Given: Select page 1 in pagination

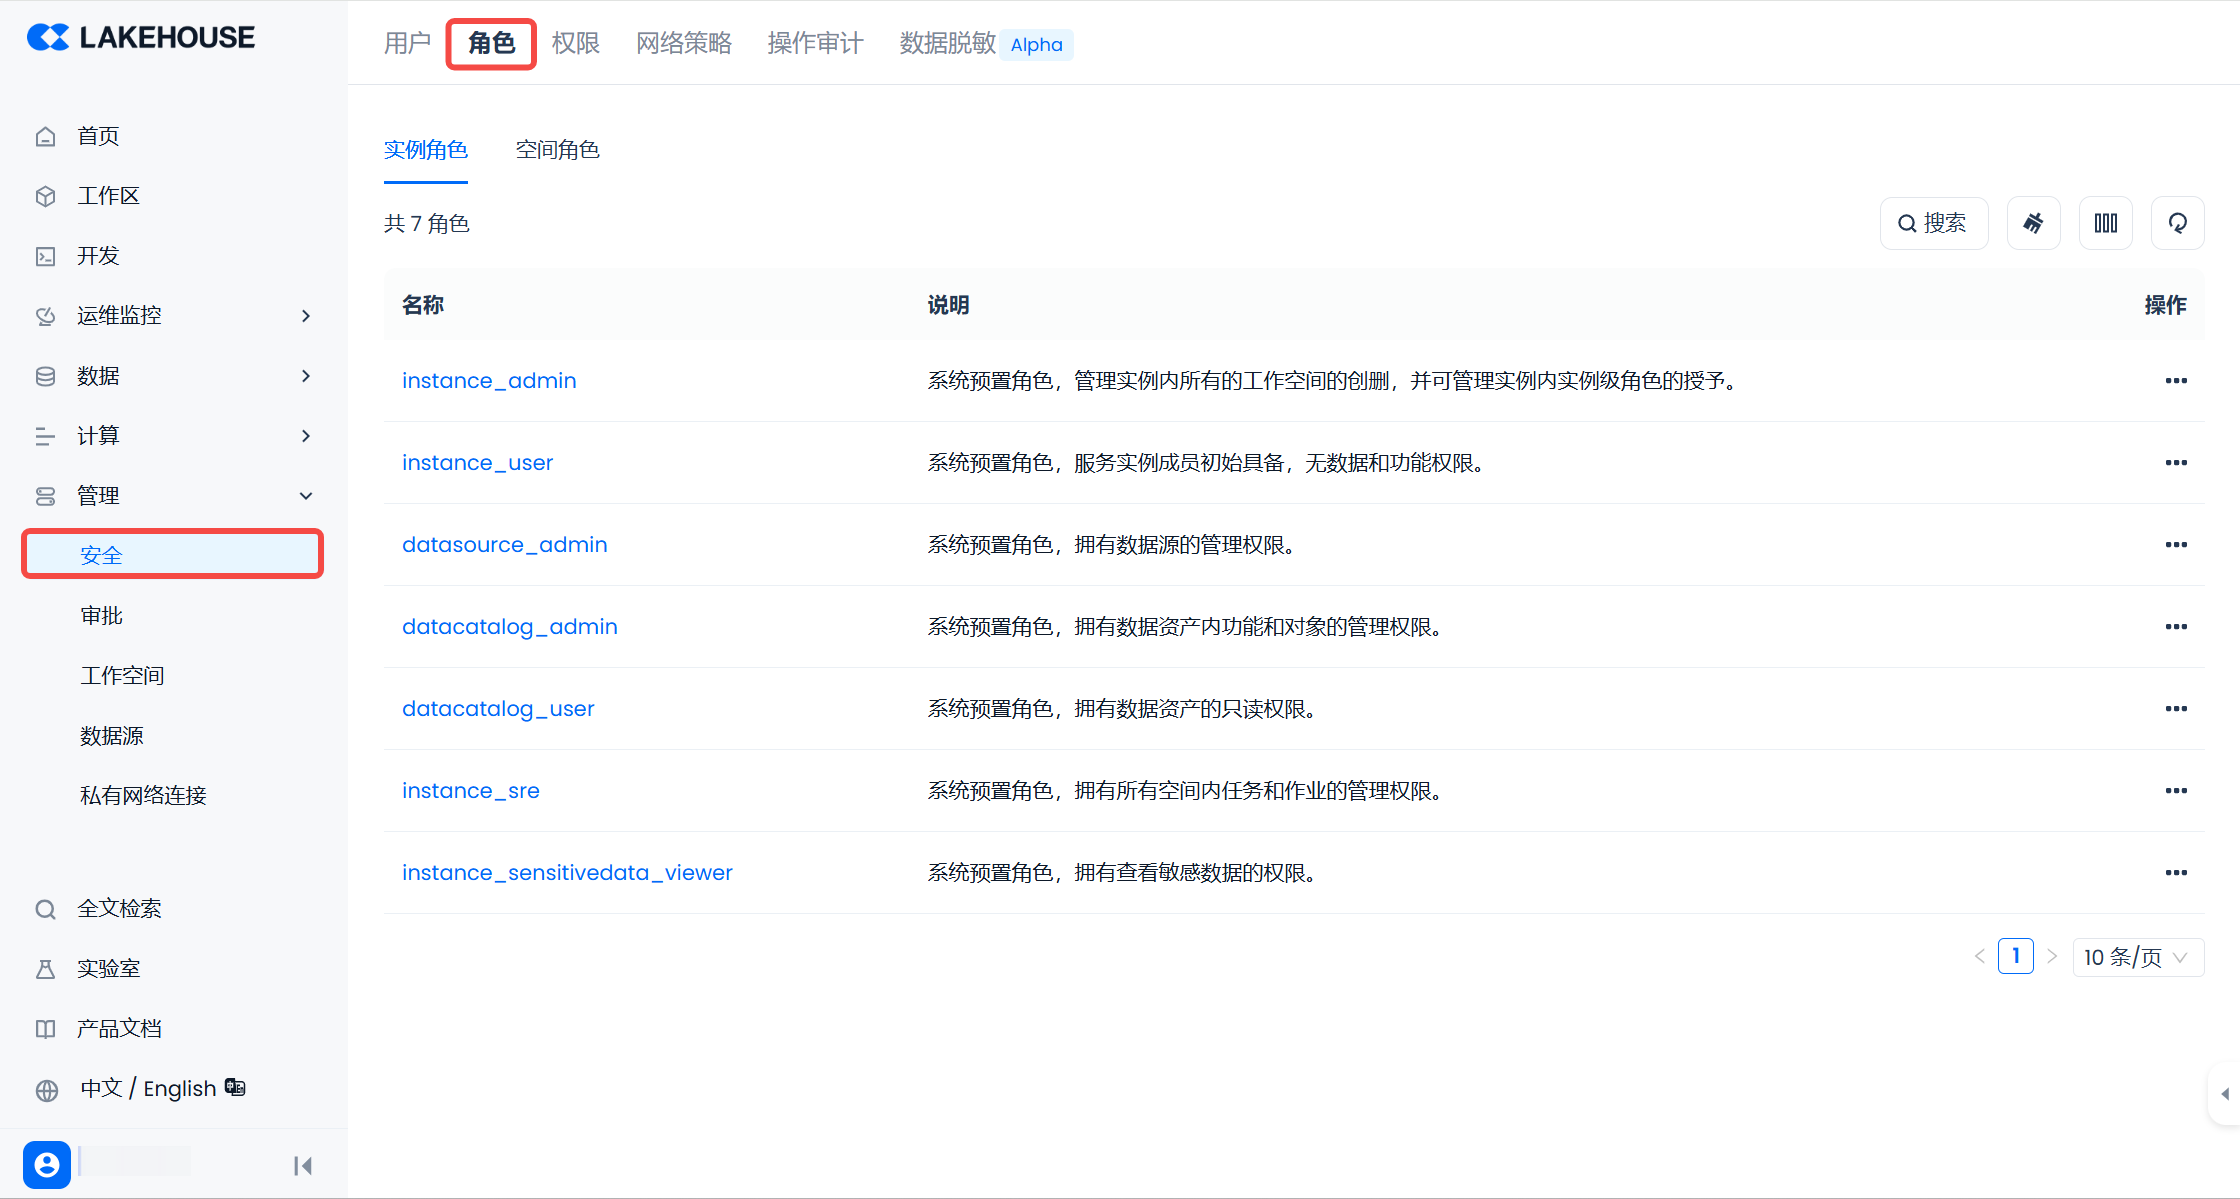Looking at the screenshot, I should click(2015, 956).
